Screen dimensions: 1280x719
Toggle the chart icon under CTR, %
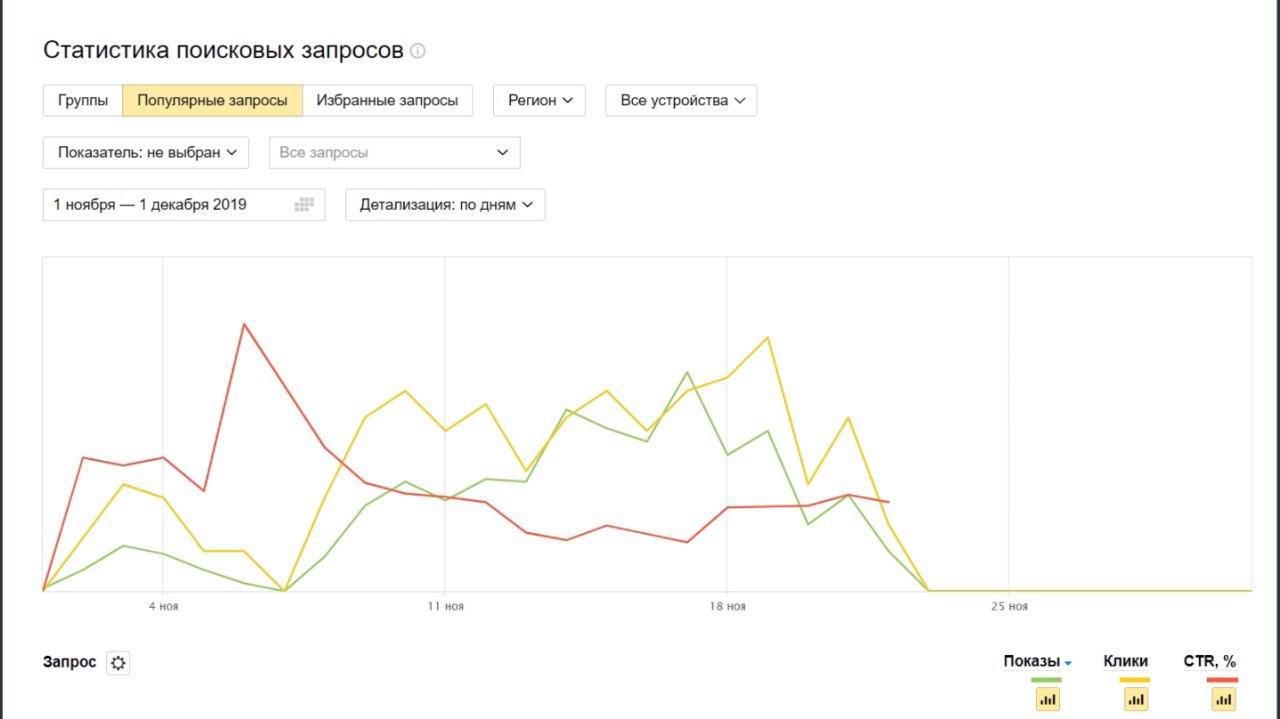[1223, 700]
